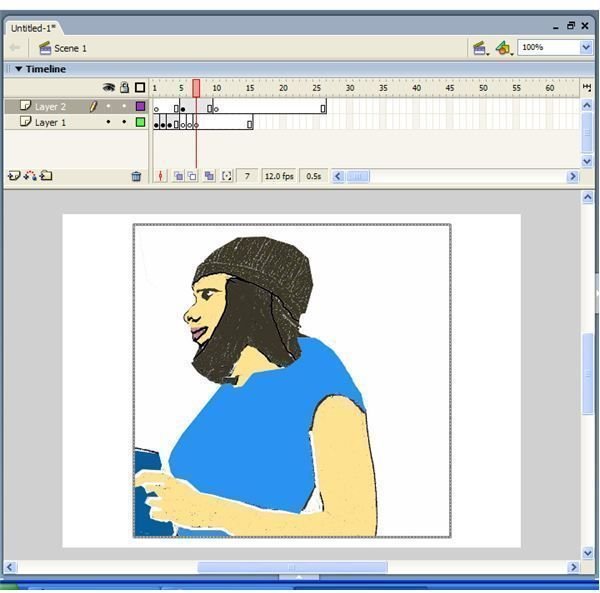The height and width of the screenshot is (593, 600).
Task: Click stage horizontal scroll left arrow
Action: click(10, 567)
